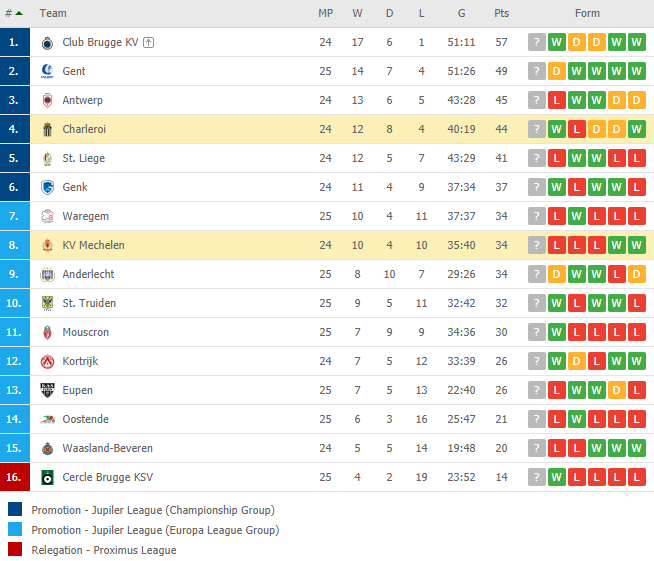The width and height of the screenshot is (654, 561).
Task: Click the red Relegation legend swatch
Action: [15, 550]
